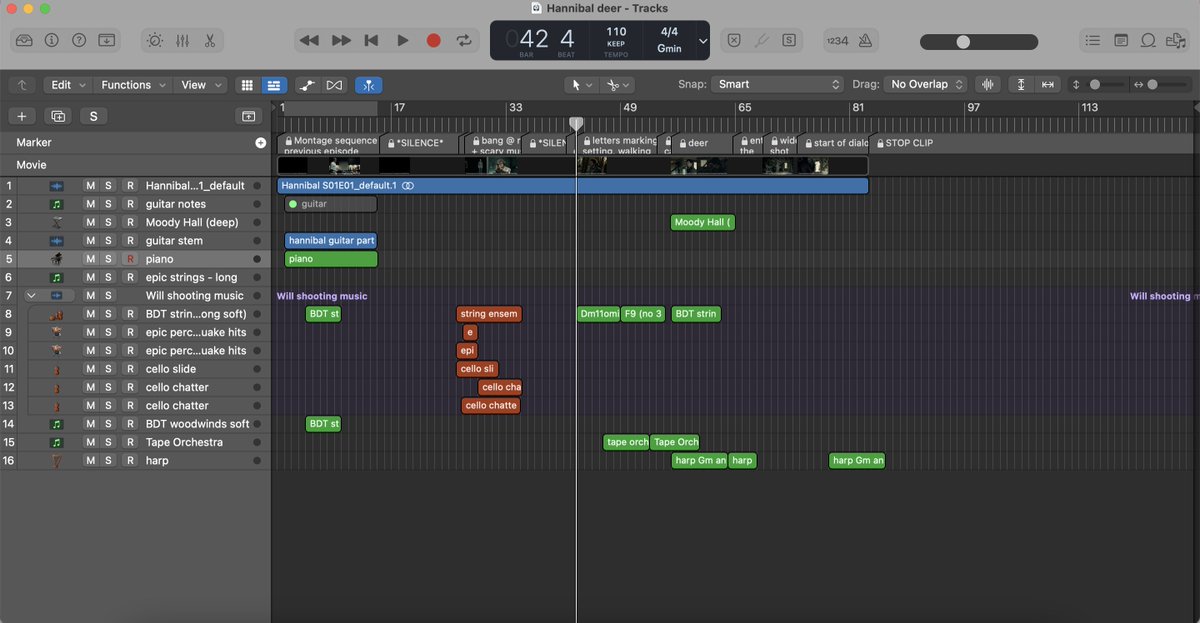Viewport: 1200px width, 623px height.
Task: Open the Tuner fork icon
Action: click(761, 41)
